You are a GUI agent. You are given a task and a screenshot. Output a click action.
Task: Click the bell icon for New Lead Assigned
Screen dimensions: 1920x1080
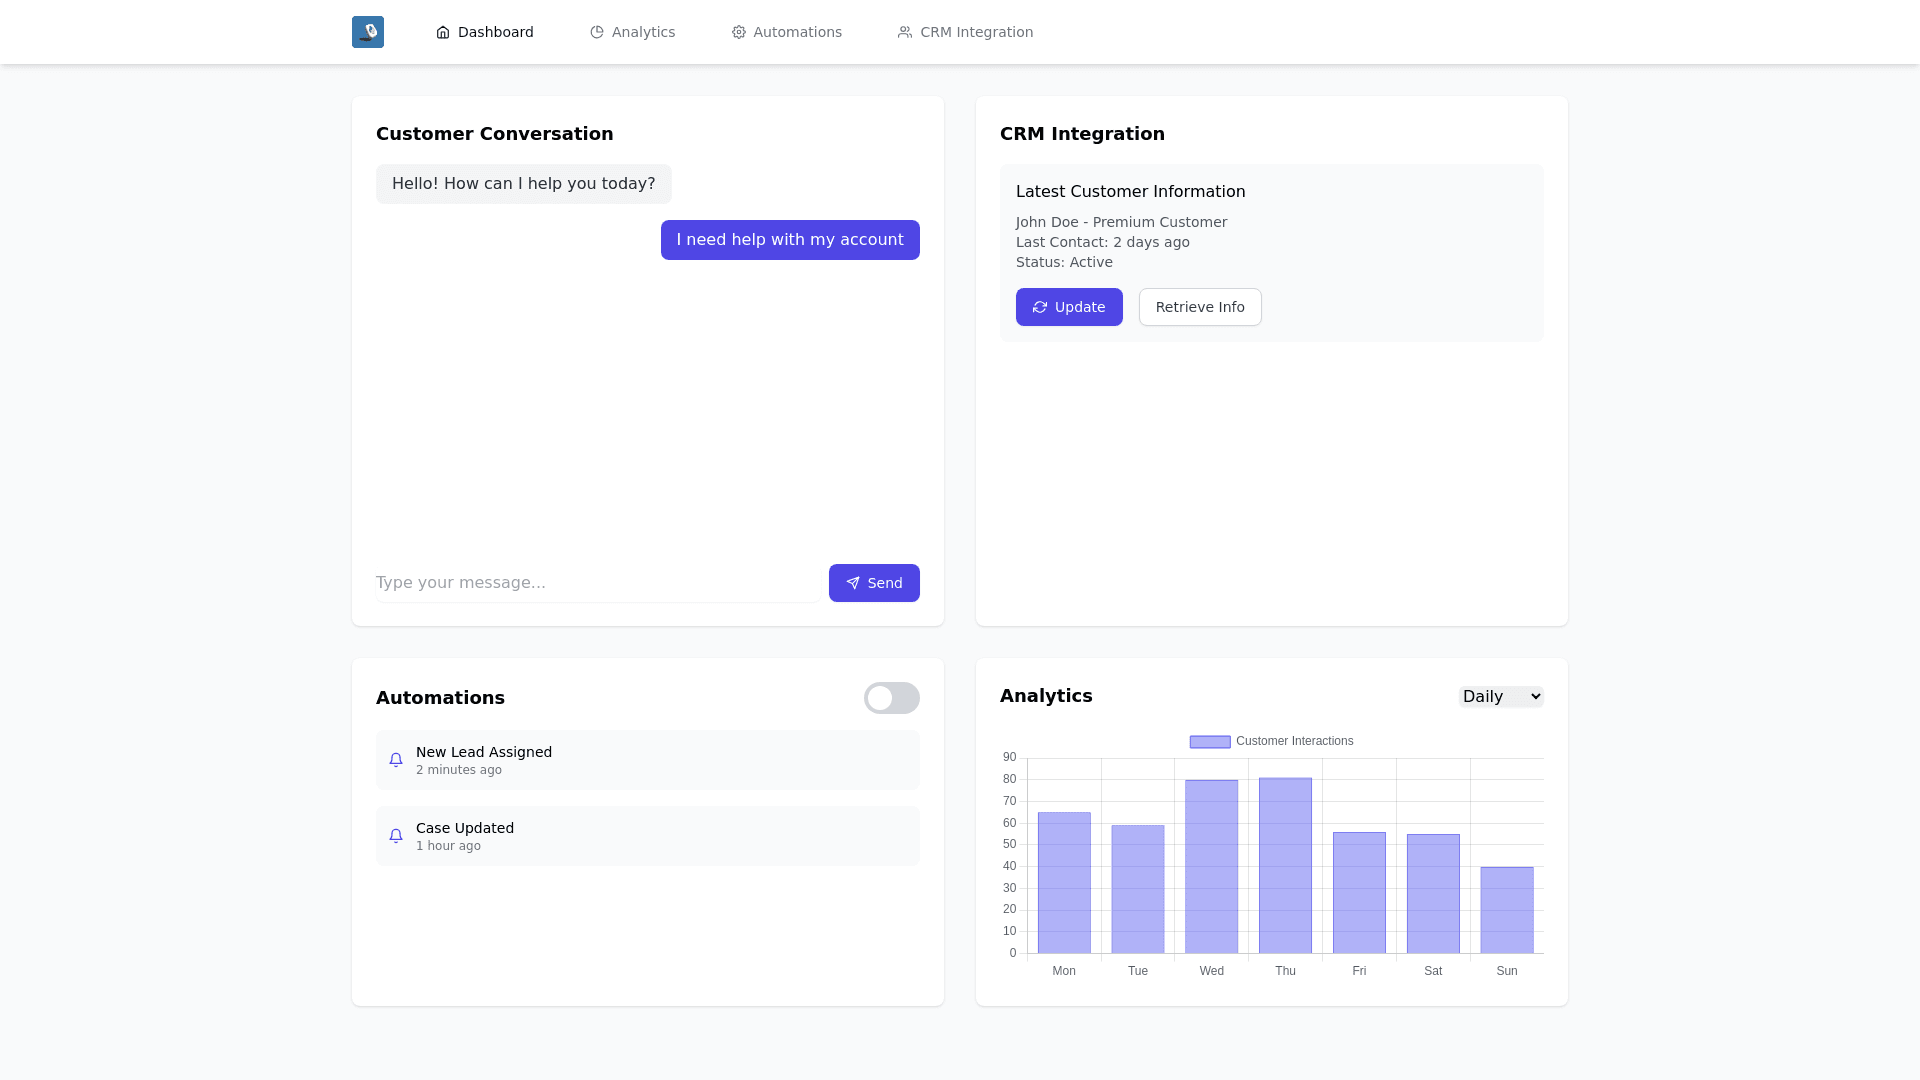coord(396,760)
